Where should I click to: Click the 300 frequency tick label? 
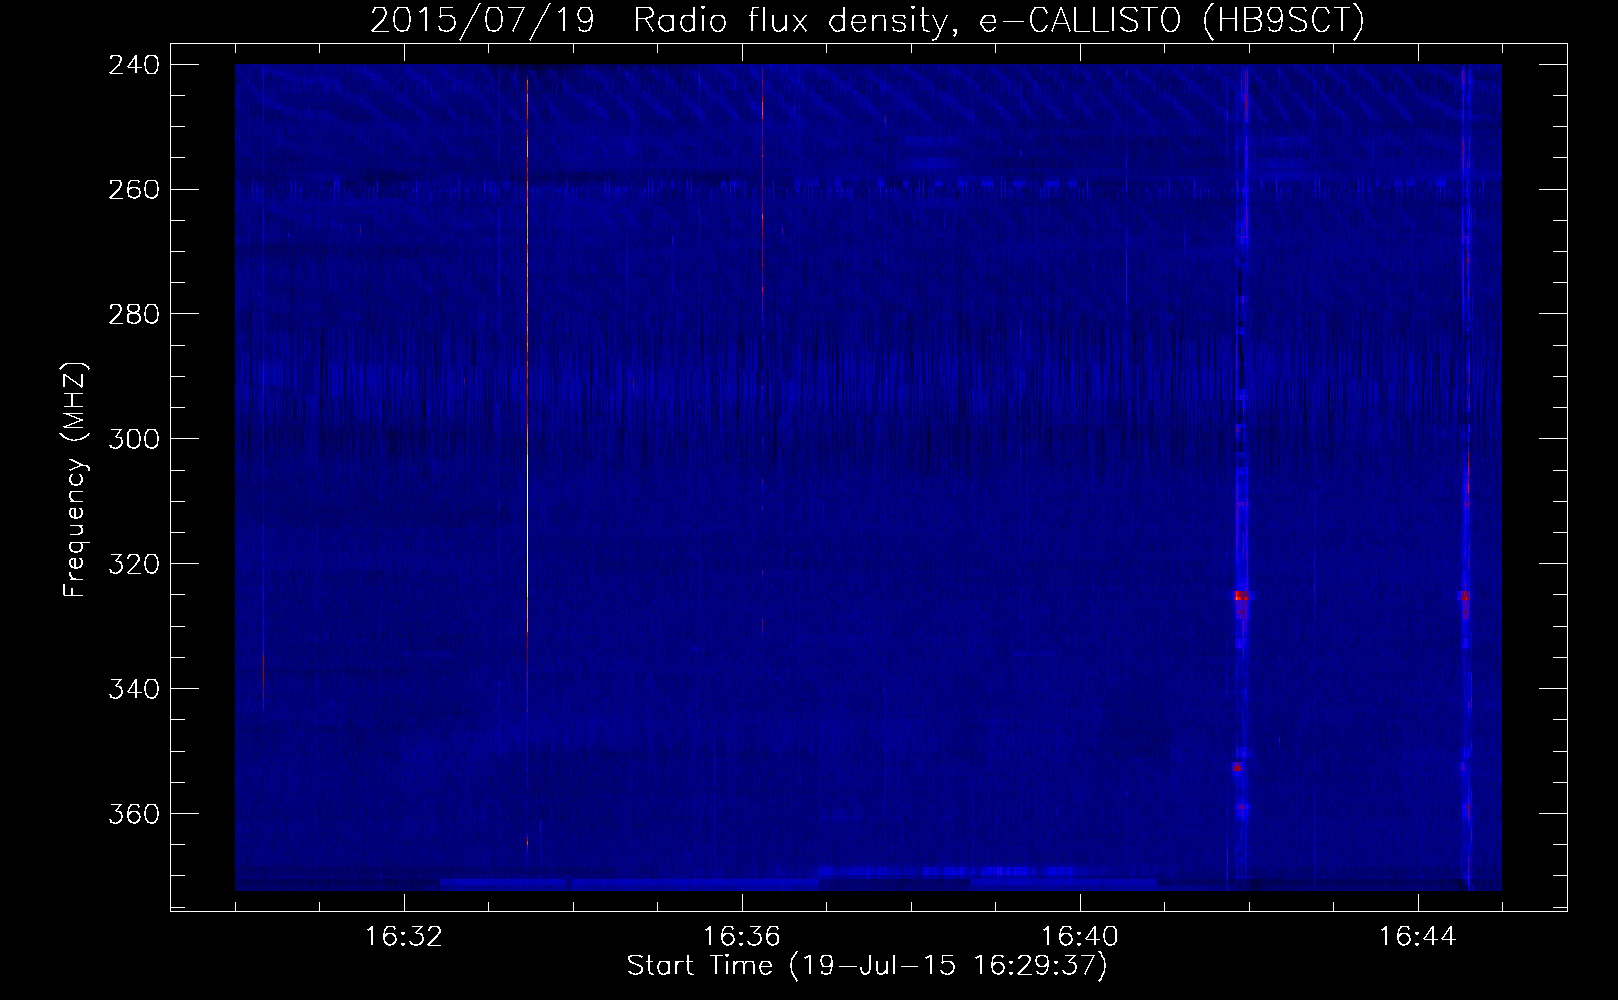(x=133, y=439)
